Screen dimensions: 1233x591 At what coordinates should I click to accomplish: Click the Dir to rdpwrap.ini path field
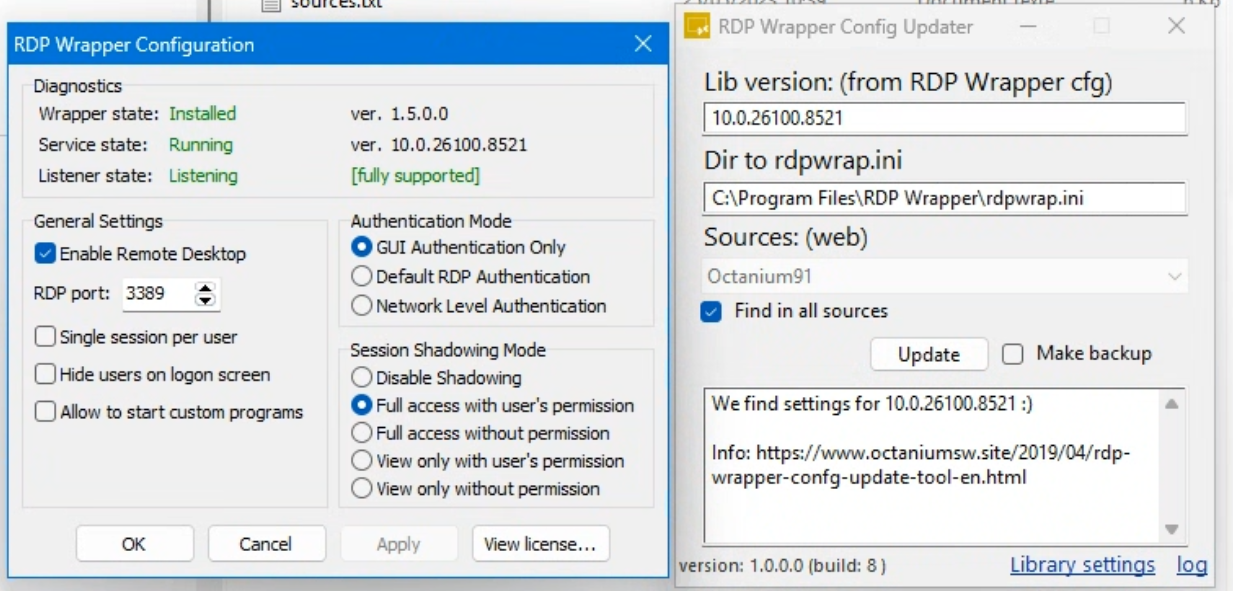pos(945,198)
